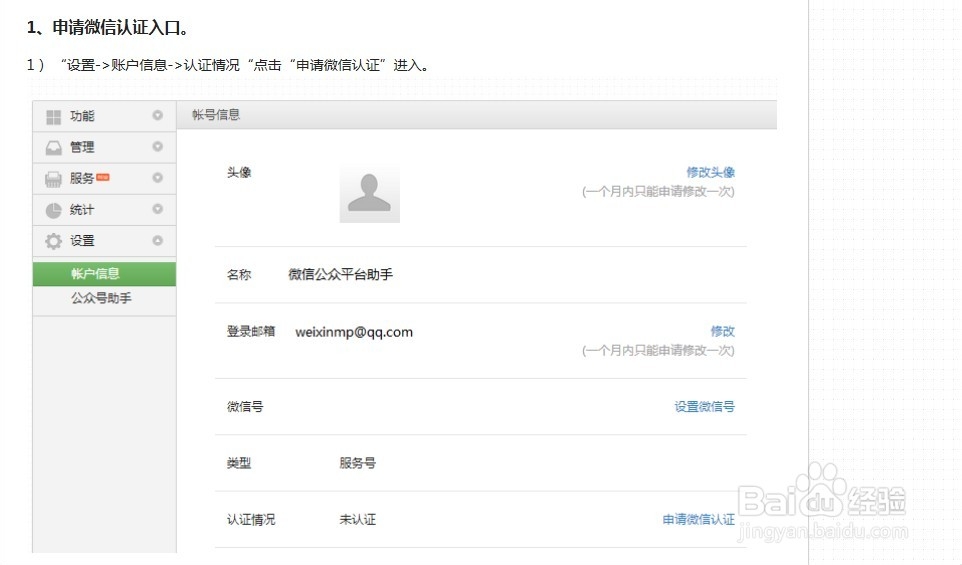Click the heading 1、申请微信认证入口。
This screenshot has width=962, height=565.
[109, 28]
